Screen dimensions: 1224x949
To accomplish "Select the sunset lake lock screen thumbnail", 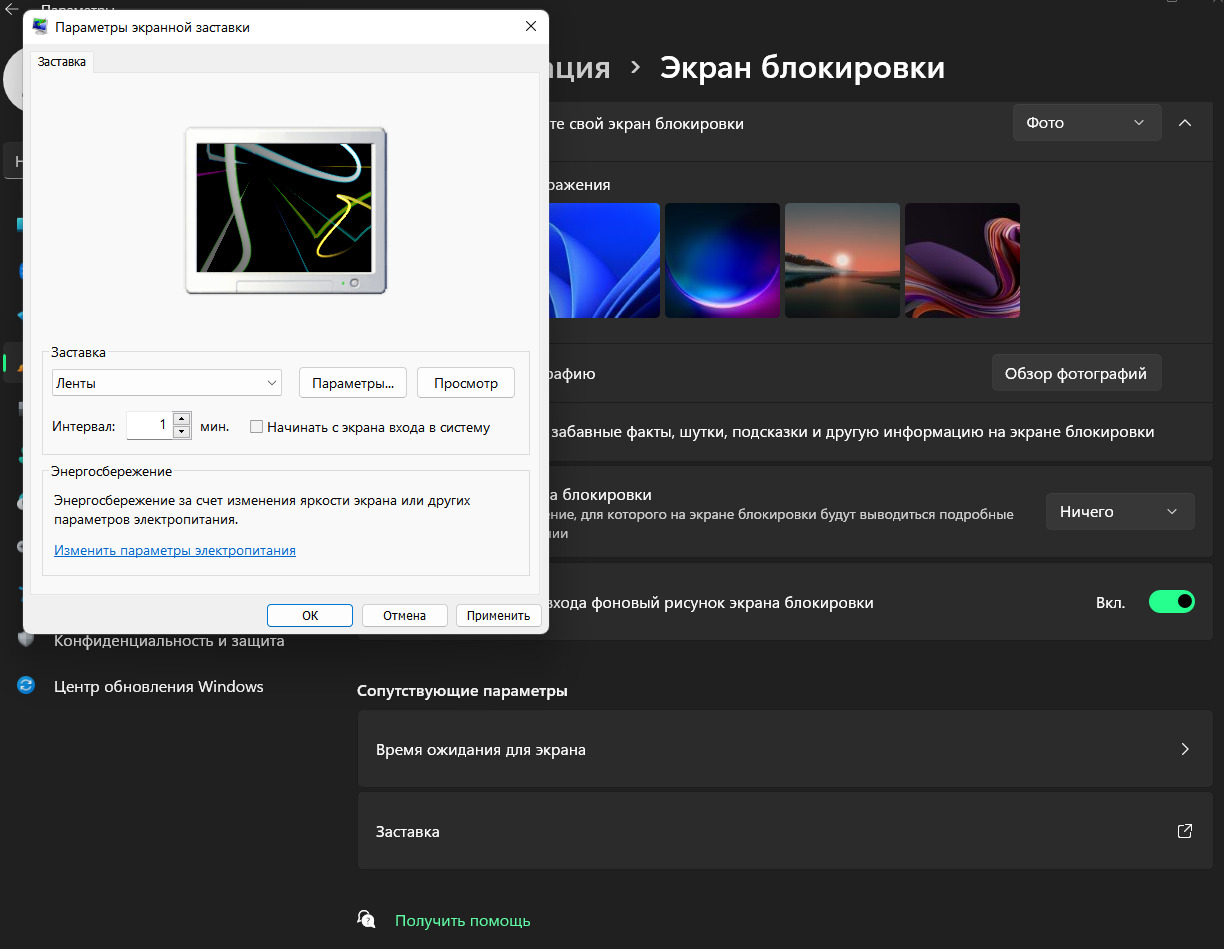I will [x=842, y=261].
